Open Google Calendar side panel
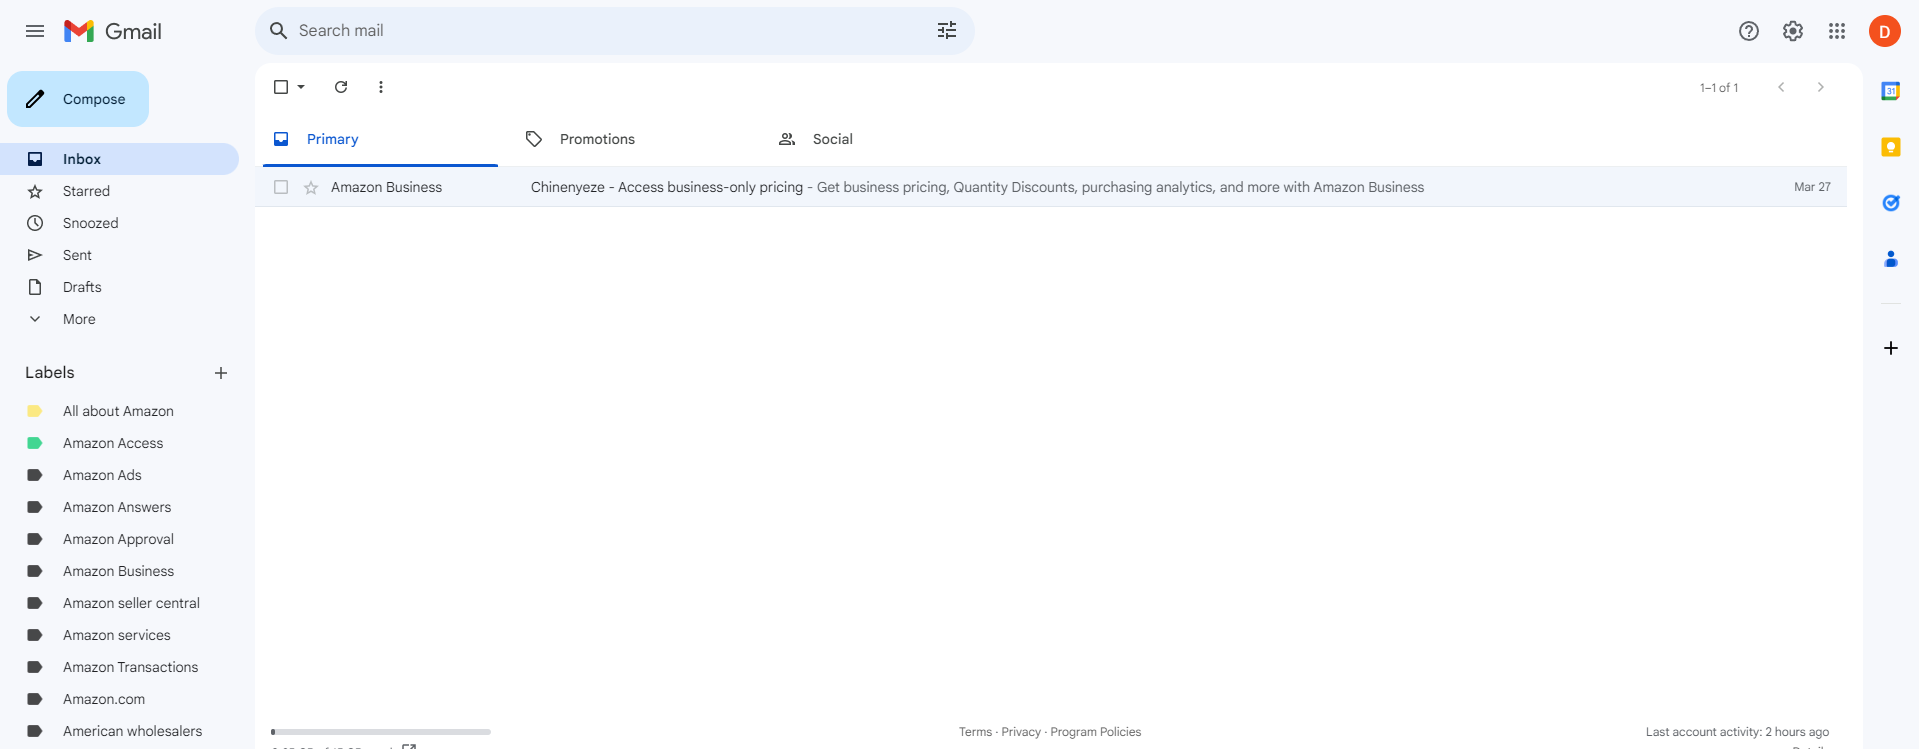 tap(1891, 91)
